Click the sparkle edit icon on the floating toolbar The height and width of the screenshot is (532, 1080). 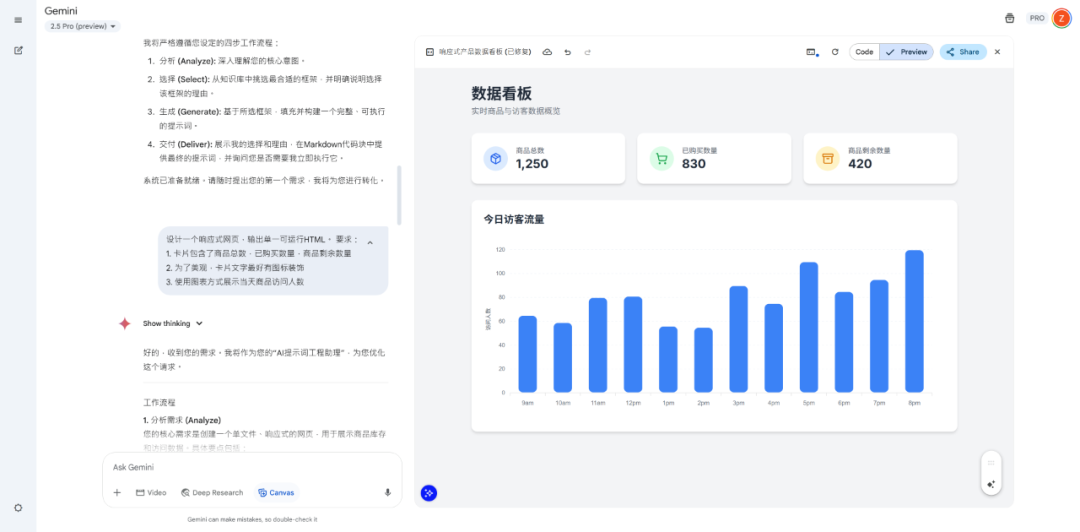[991, 484]
